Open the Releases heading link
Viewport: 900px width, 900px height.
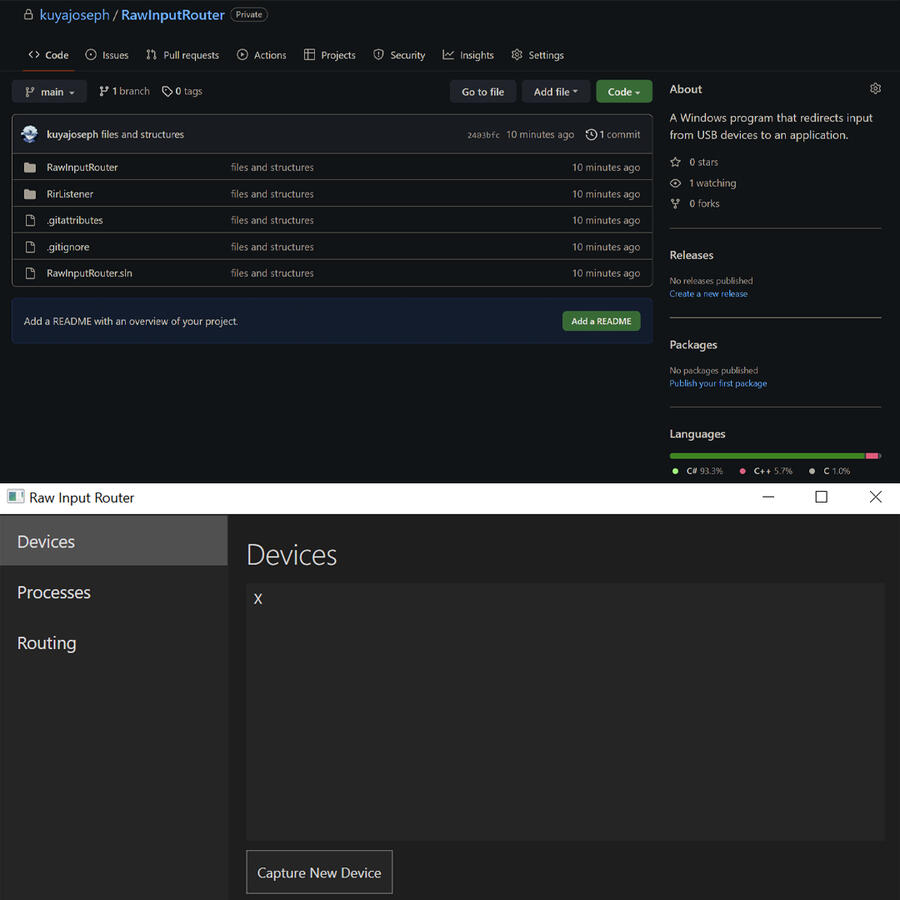pos(692,255)
